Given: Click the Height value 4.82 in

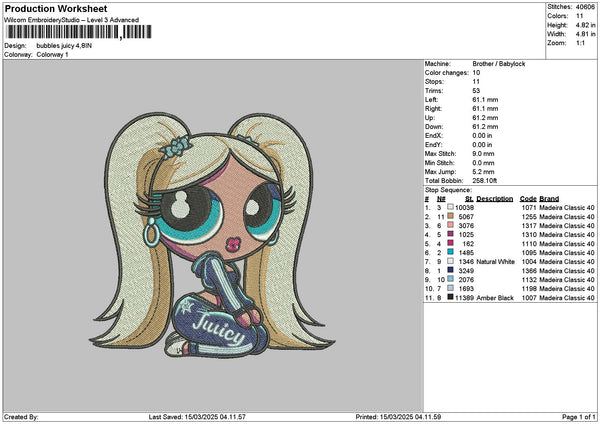Looking at the screenshot, I should pos(585,25).
